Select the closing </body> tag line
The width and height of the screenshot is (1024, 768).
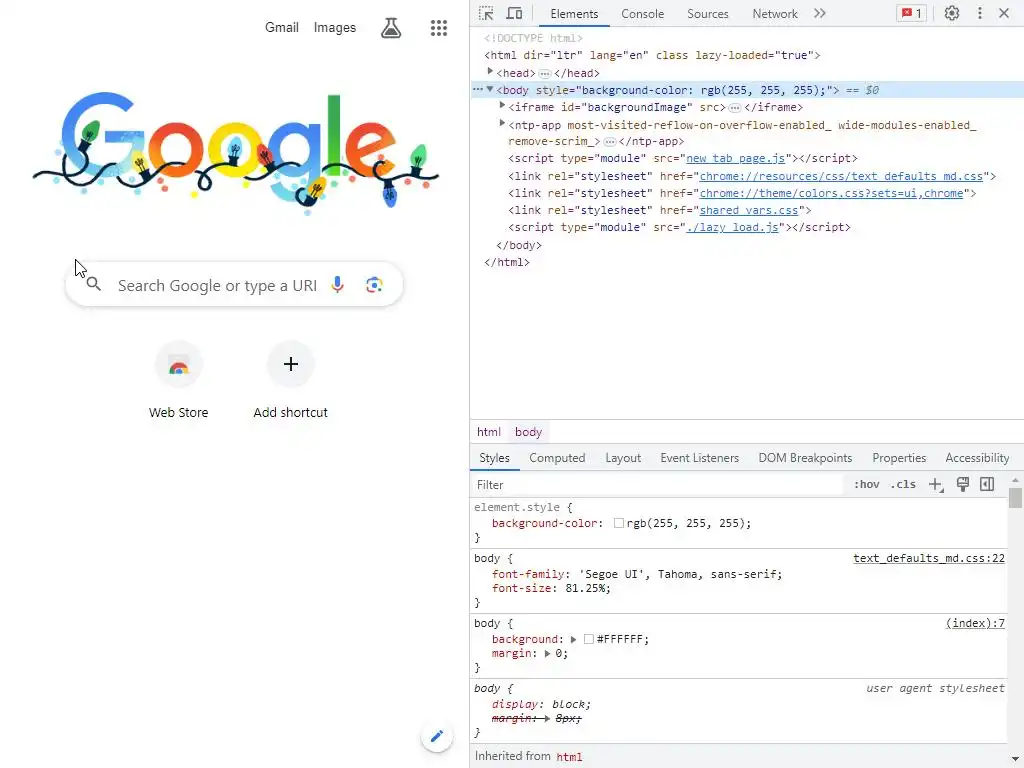pyautogui.click(x=519, y=246)
